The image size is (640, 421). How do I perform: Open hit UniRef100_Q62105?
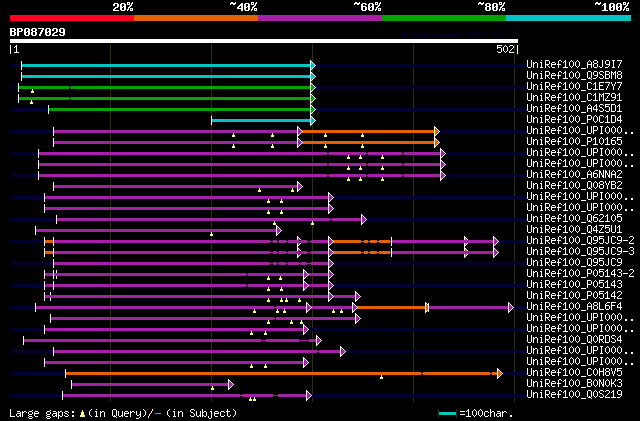click(574, 218)
